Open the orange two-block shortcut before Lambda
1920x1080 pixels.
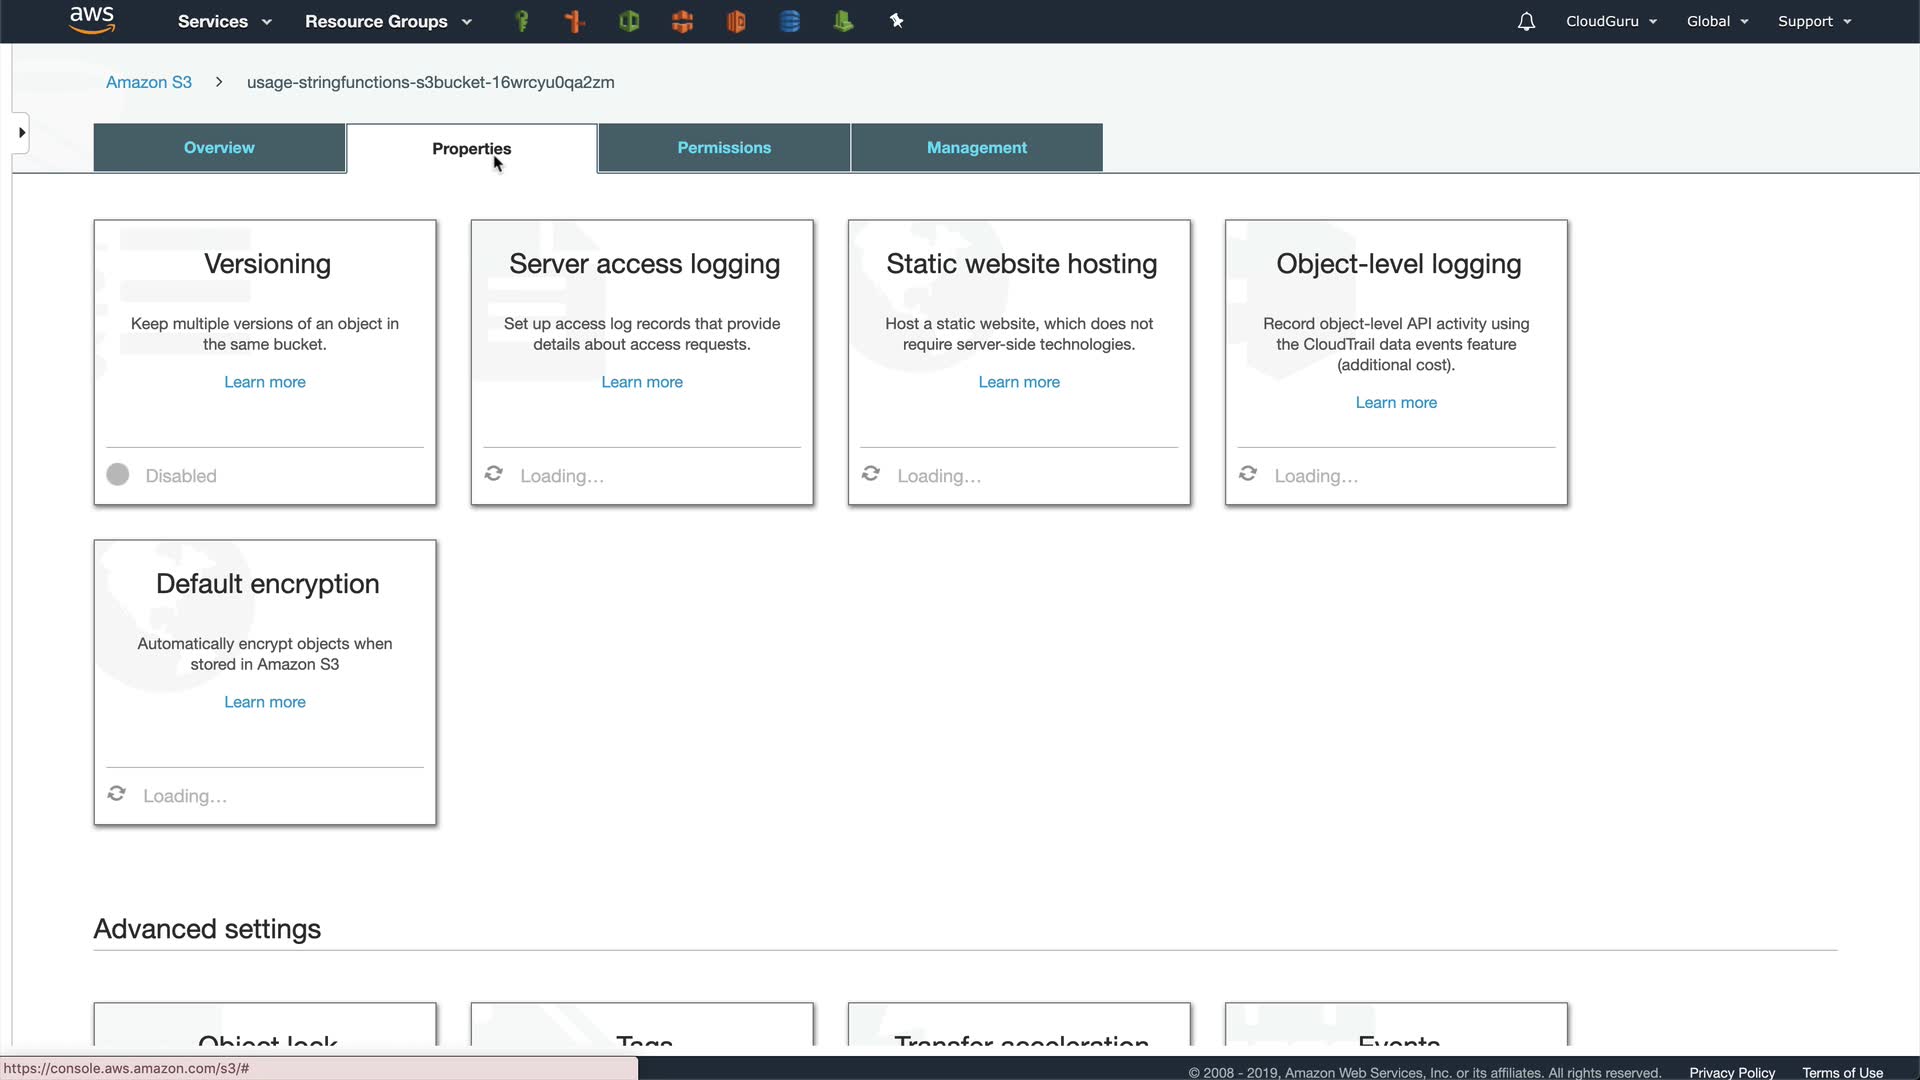pyautogui.click(x=683, y=21)
